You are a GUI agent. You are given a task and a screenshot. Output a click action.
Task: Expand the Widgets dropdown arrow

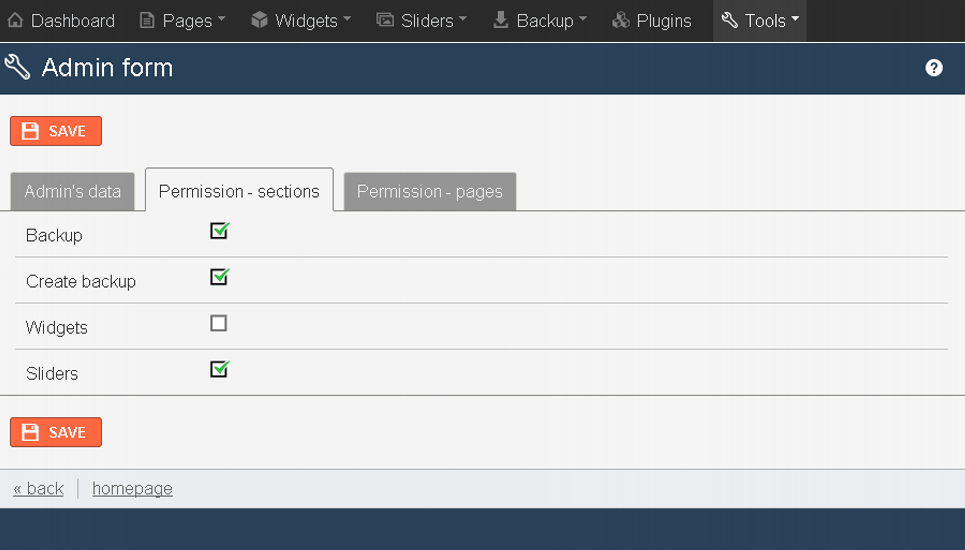click(347, 19)
